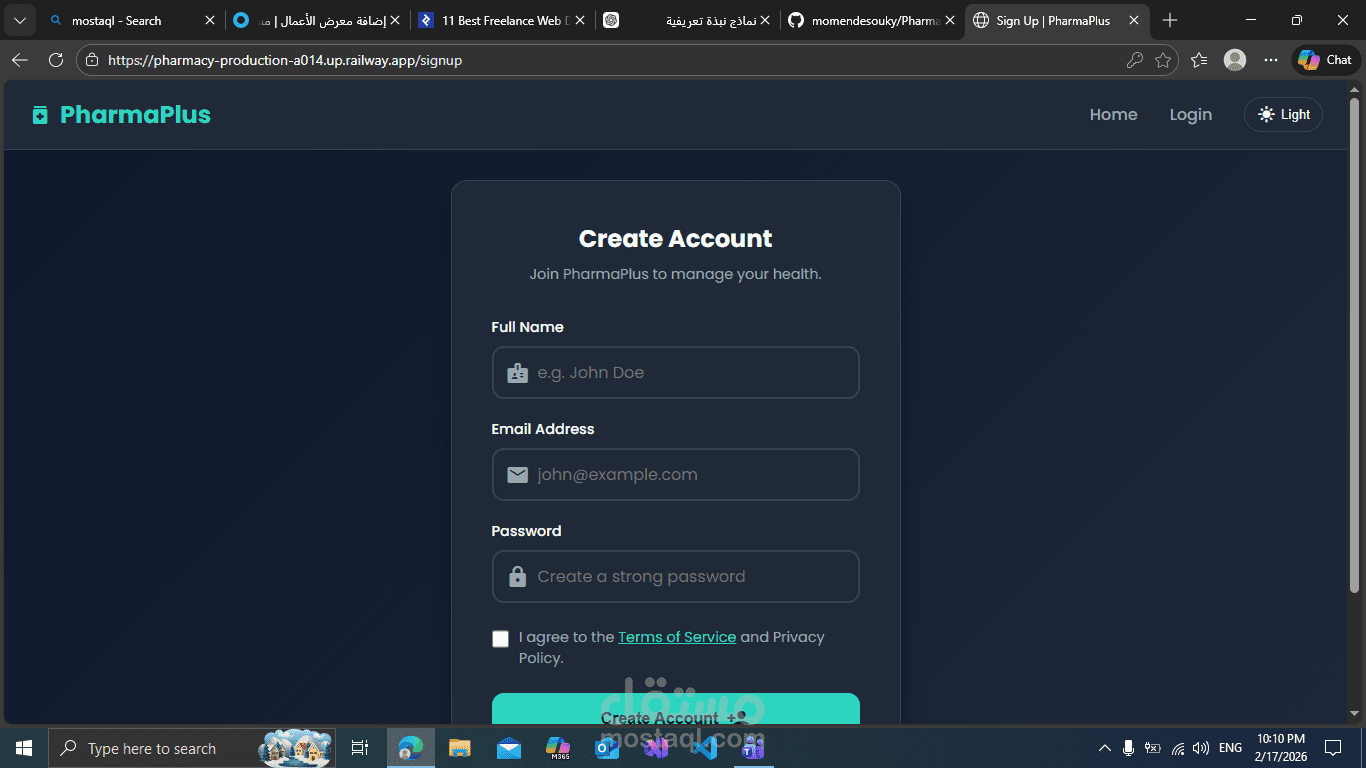Close the Sign Up | PharmaPlus tab
Image resolution: width=1366 pixels, height=768 pixels.
point(1134,20)
